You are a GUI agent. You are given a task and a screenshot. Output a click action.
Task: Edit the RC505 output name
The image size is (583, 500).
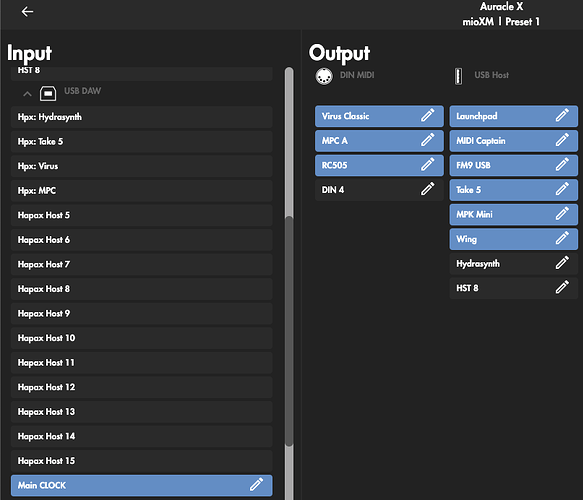(428, 165)
